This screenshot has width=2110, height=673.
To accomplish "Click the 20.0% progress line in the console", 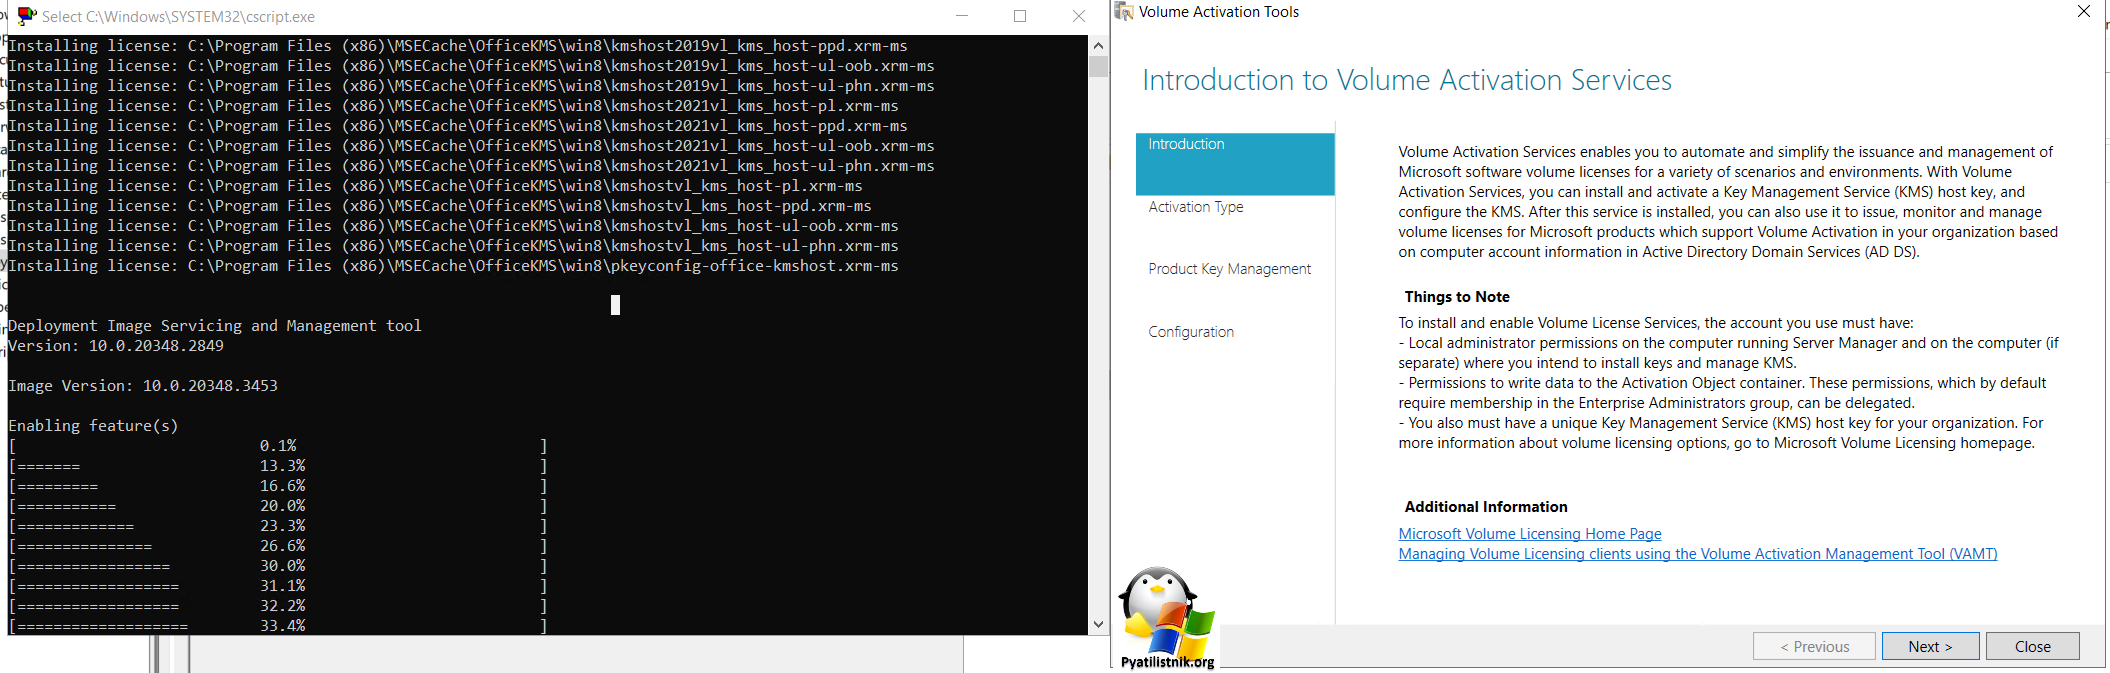I will [x=278, y=506].
